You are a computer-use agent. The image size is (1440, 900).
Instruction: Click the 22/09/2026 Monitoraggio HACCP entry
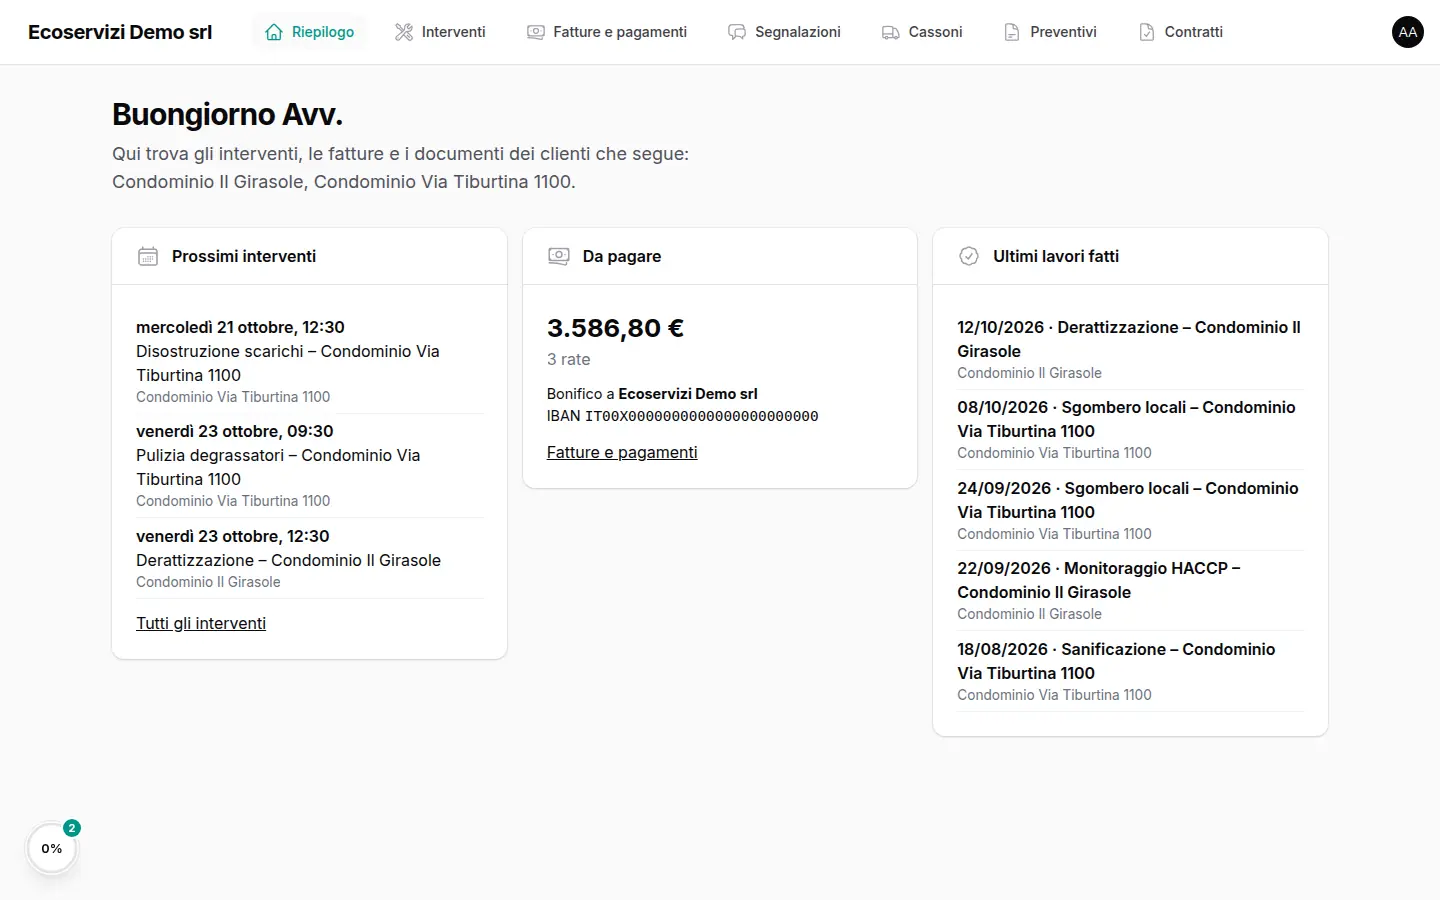click(1130, 590)
